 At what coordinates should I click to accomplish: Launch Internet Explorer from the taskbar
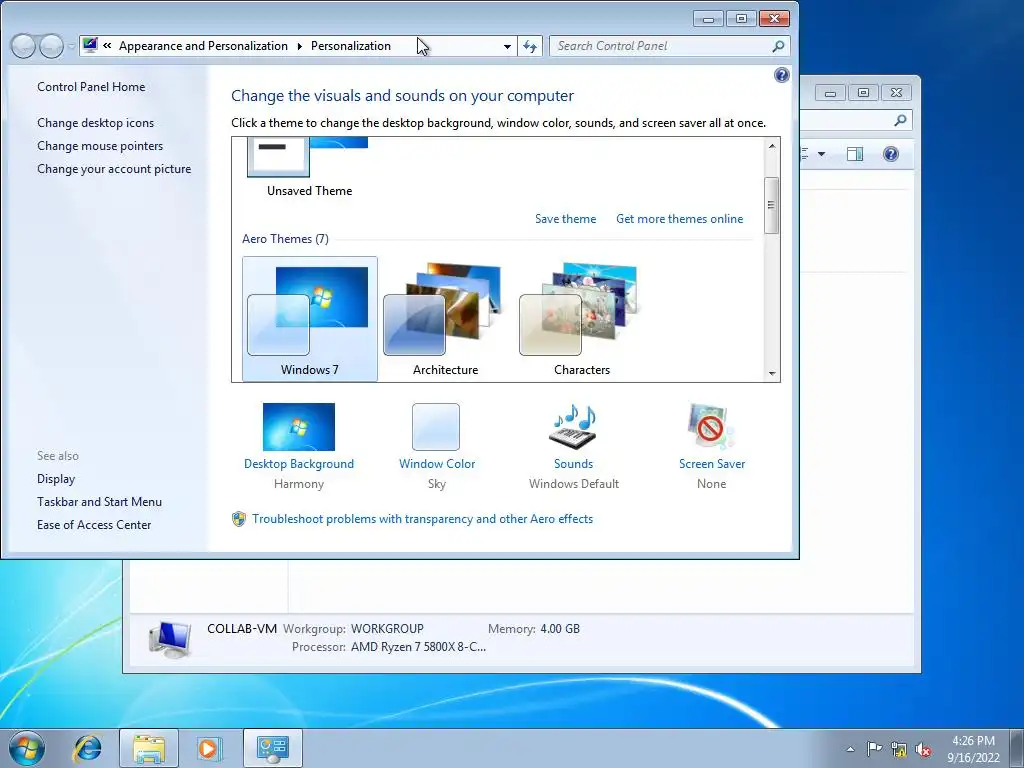coord(87,748)
